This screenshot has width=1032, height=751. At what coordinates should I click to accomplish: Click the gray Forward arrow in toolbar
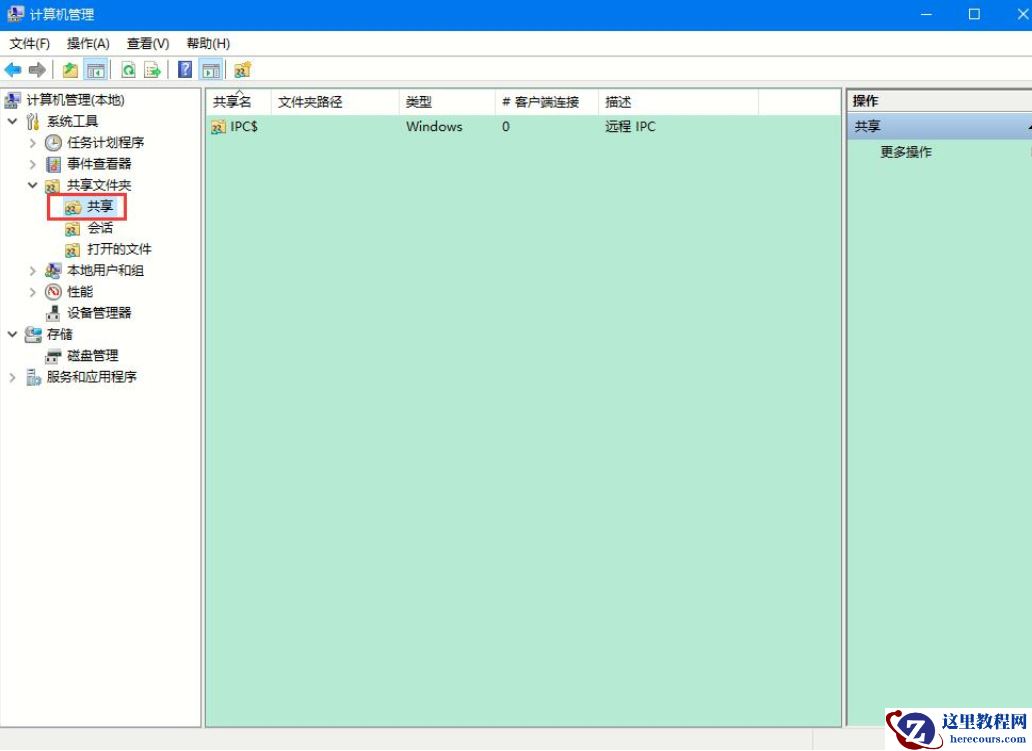(38, 70)
